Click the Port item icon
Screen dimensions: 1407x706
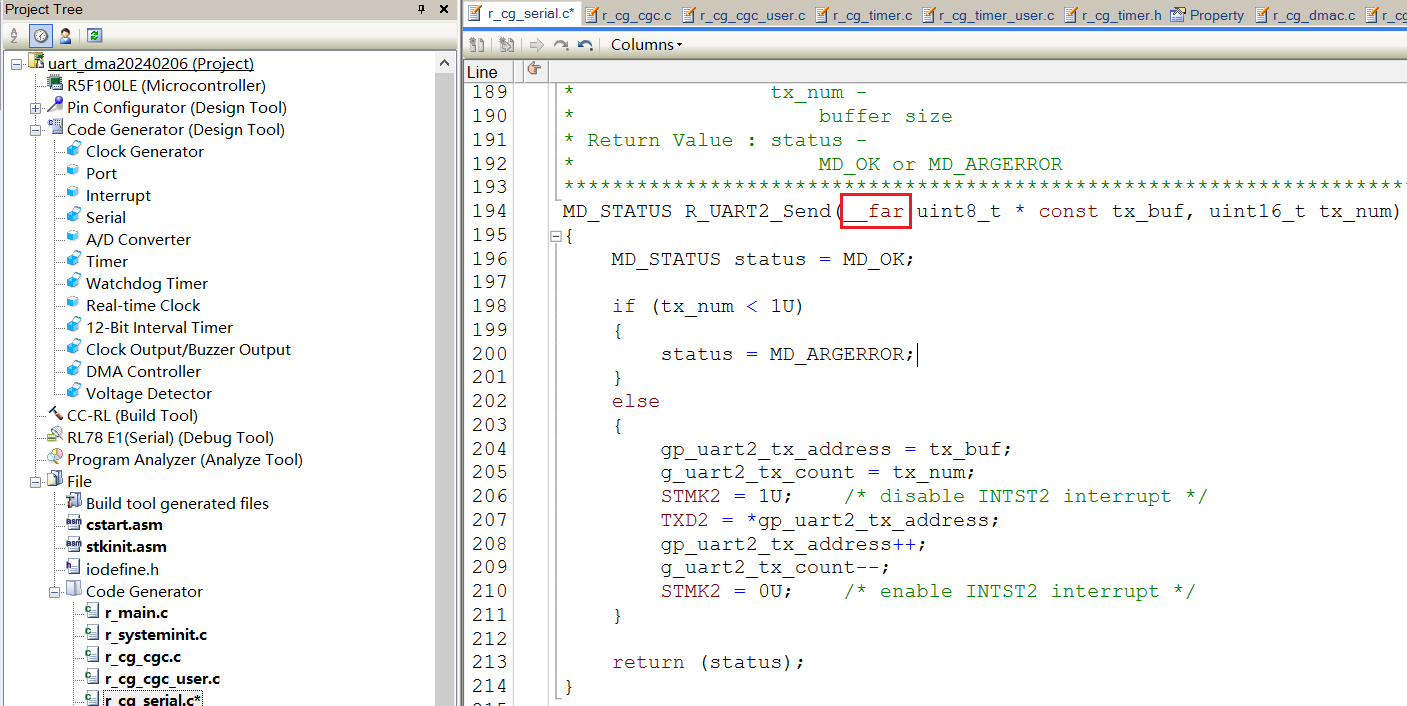pos(74,172)
